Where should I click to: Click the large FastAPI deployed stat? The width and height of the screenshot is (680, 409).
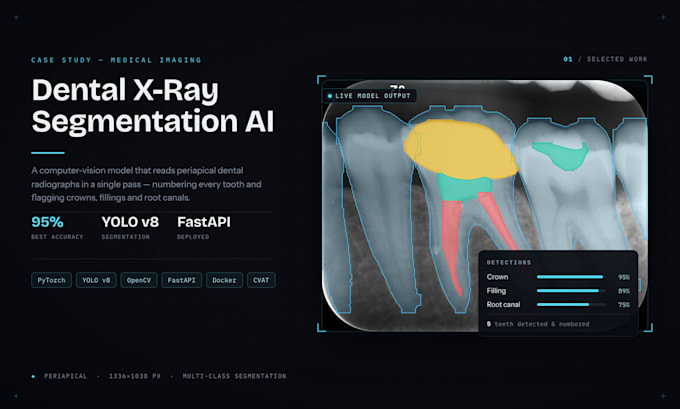pos(204,227)
